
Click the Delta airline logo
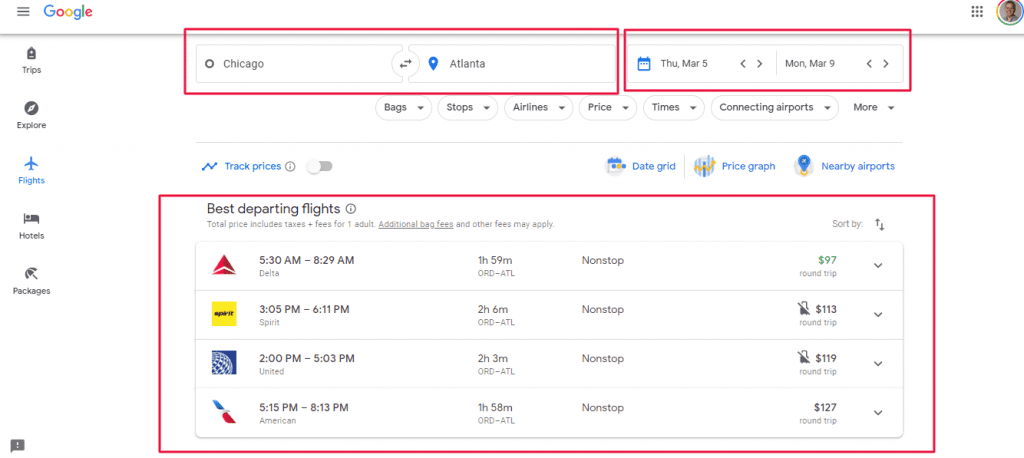click(224, 265)
